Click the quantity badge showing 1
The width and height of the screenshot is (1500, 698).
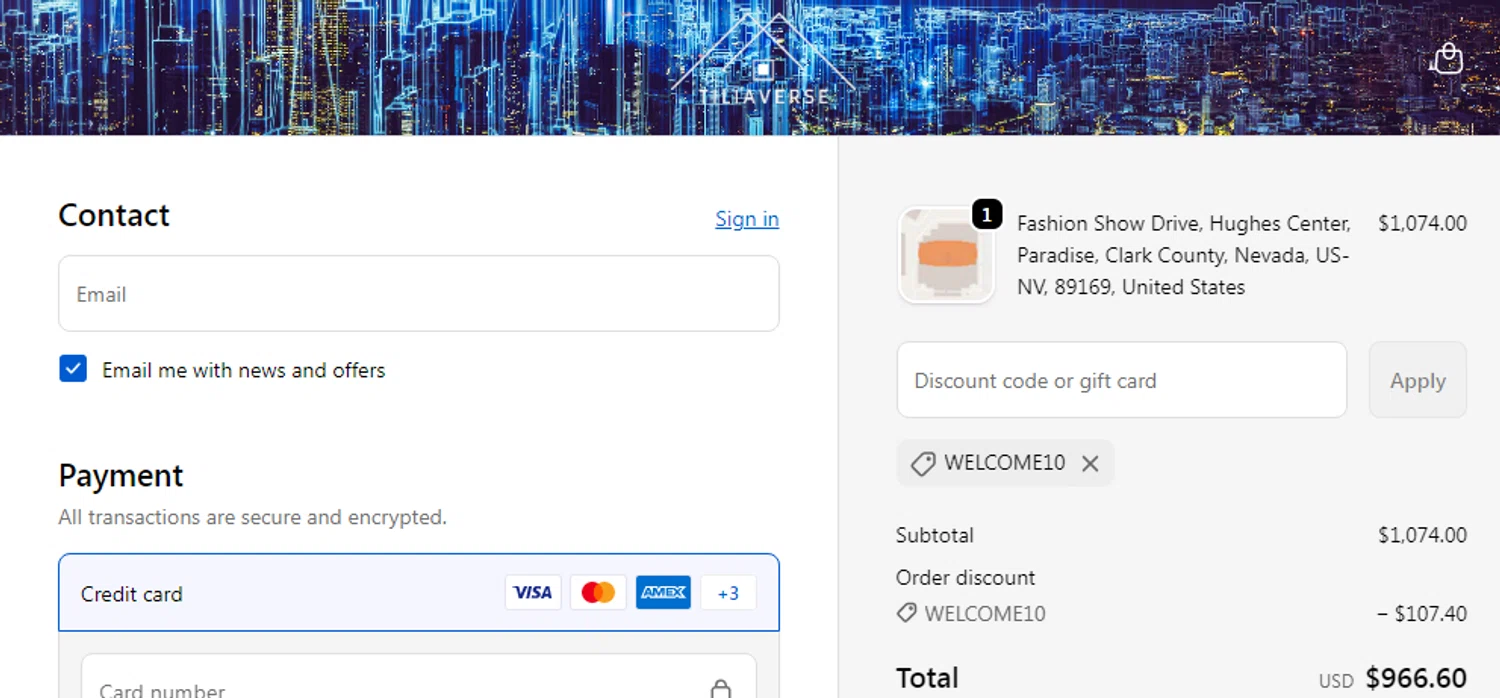click(x=987, y=214)
